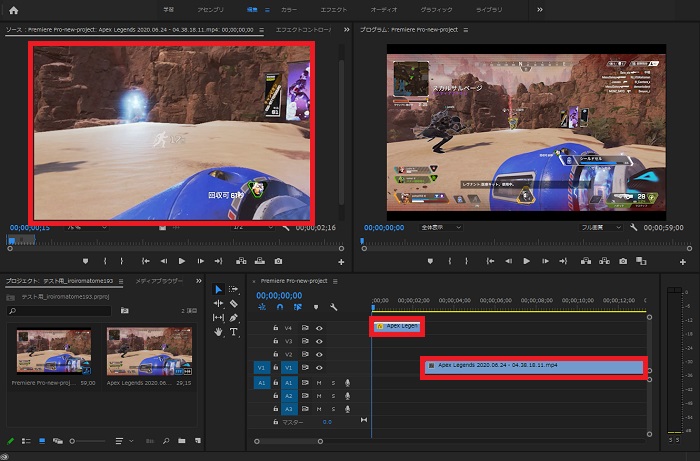The height and width of the screenshot is (461, 700).
Task: Select the Slip tool
Action: [x=218, y=317]
